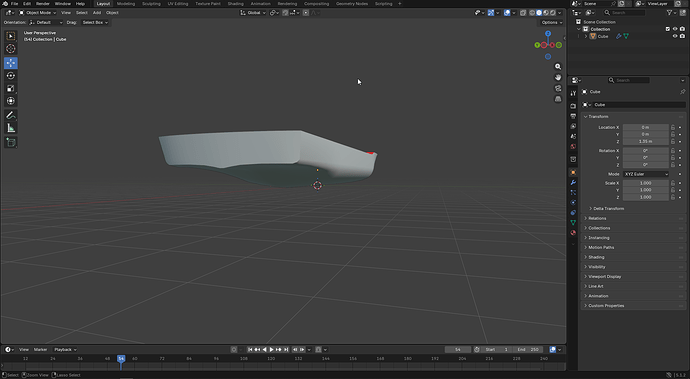Toggle lock for Rotation X
The height and width of the screenshot is (379, 690).
pyautogui.click(x=673, y=151)
